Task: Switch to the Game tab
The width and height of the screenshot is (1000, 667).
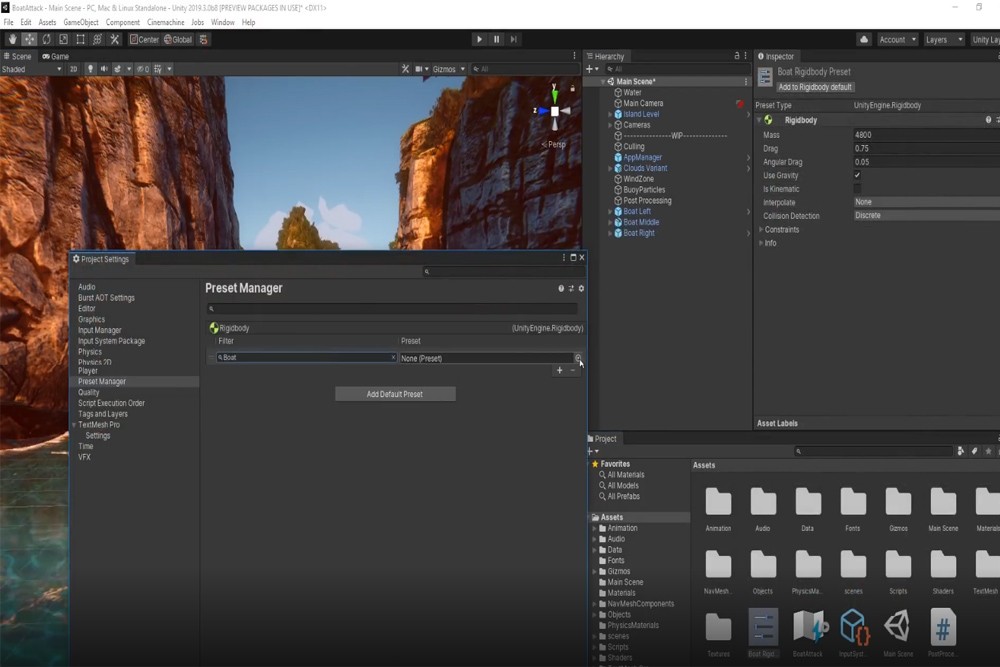Action: [x=55, y=56]
